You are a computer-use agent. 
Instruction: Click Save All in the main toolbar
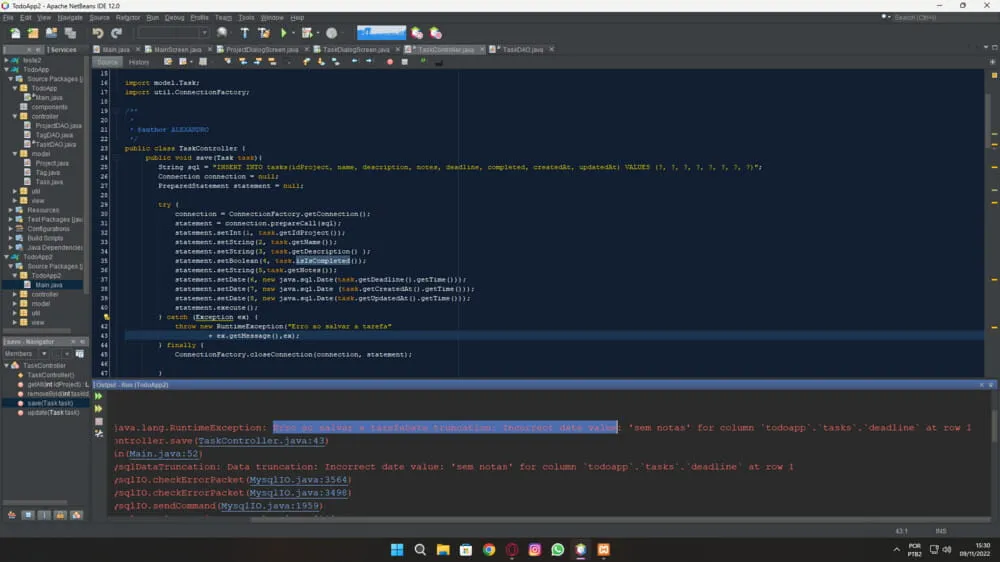(x=70, y=33)
